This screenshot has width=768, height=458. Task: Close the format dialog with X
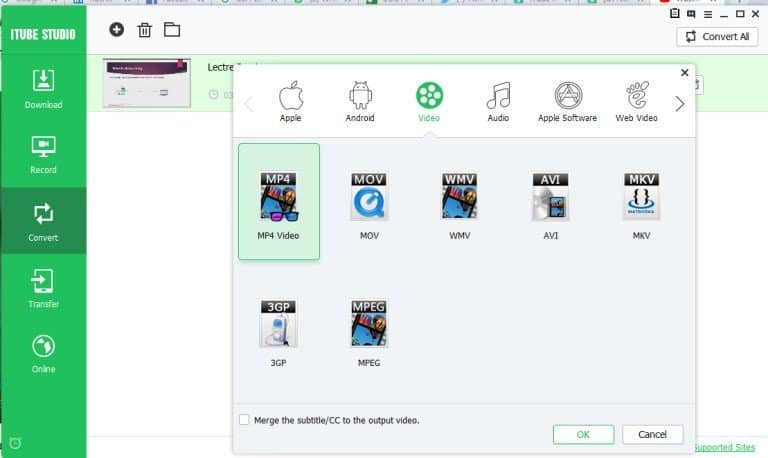pos(685,72)
